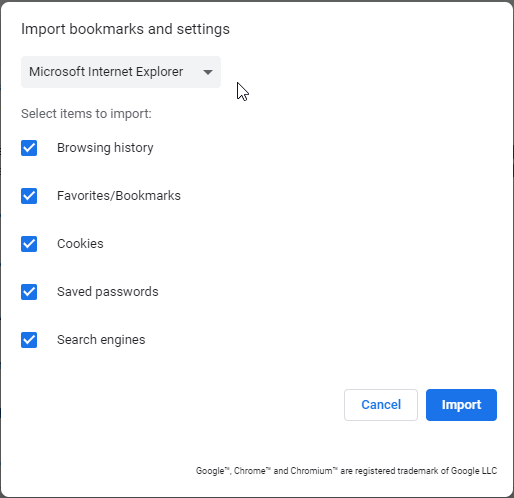Click the Select items to import heading
Image resolution: width=514 pixels, height=498 pixels.
click(86, 114)
